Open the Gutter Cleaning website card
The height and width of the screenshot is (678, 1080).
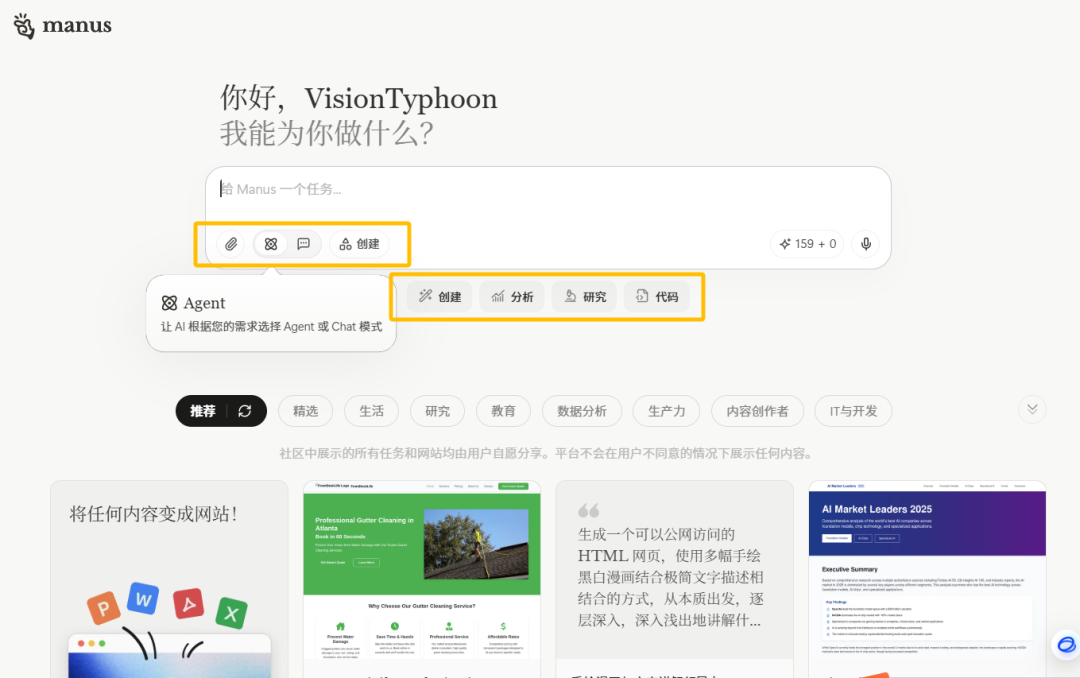pyautogui.click(x=422, y=579)
